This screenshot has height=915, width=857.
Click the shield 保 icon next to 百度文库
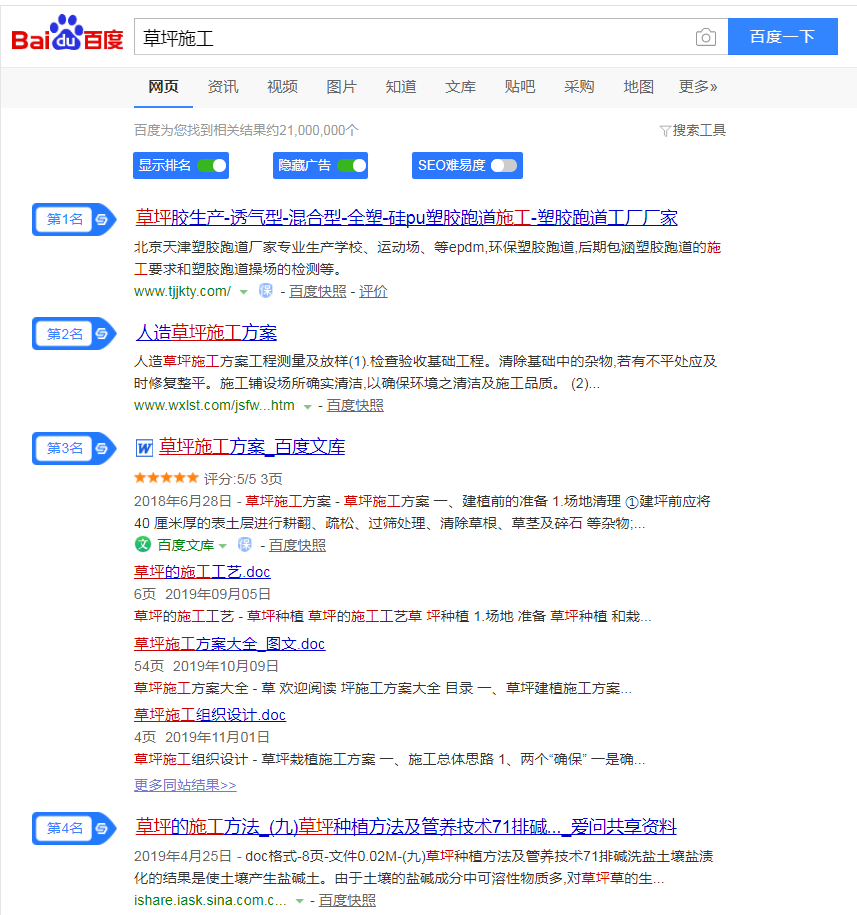245,544
